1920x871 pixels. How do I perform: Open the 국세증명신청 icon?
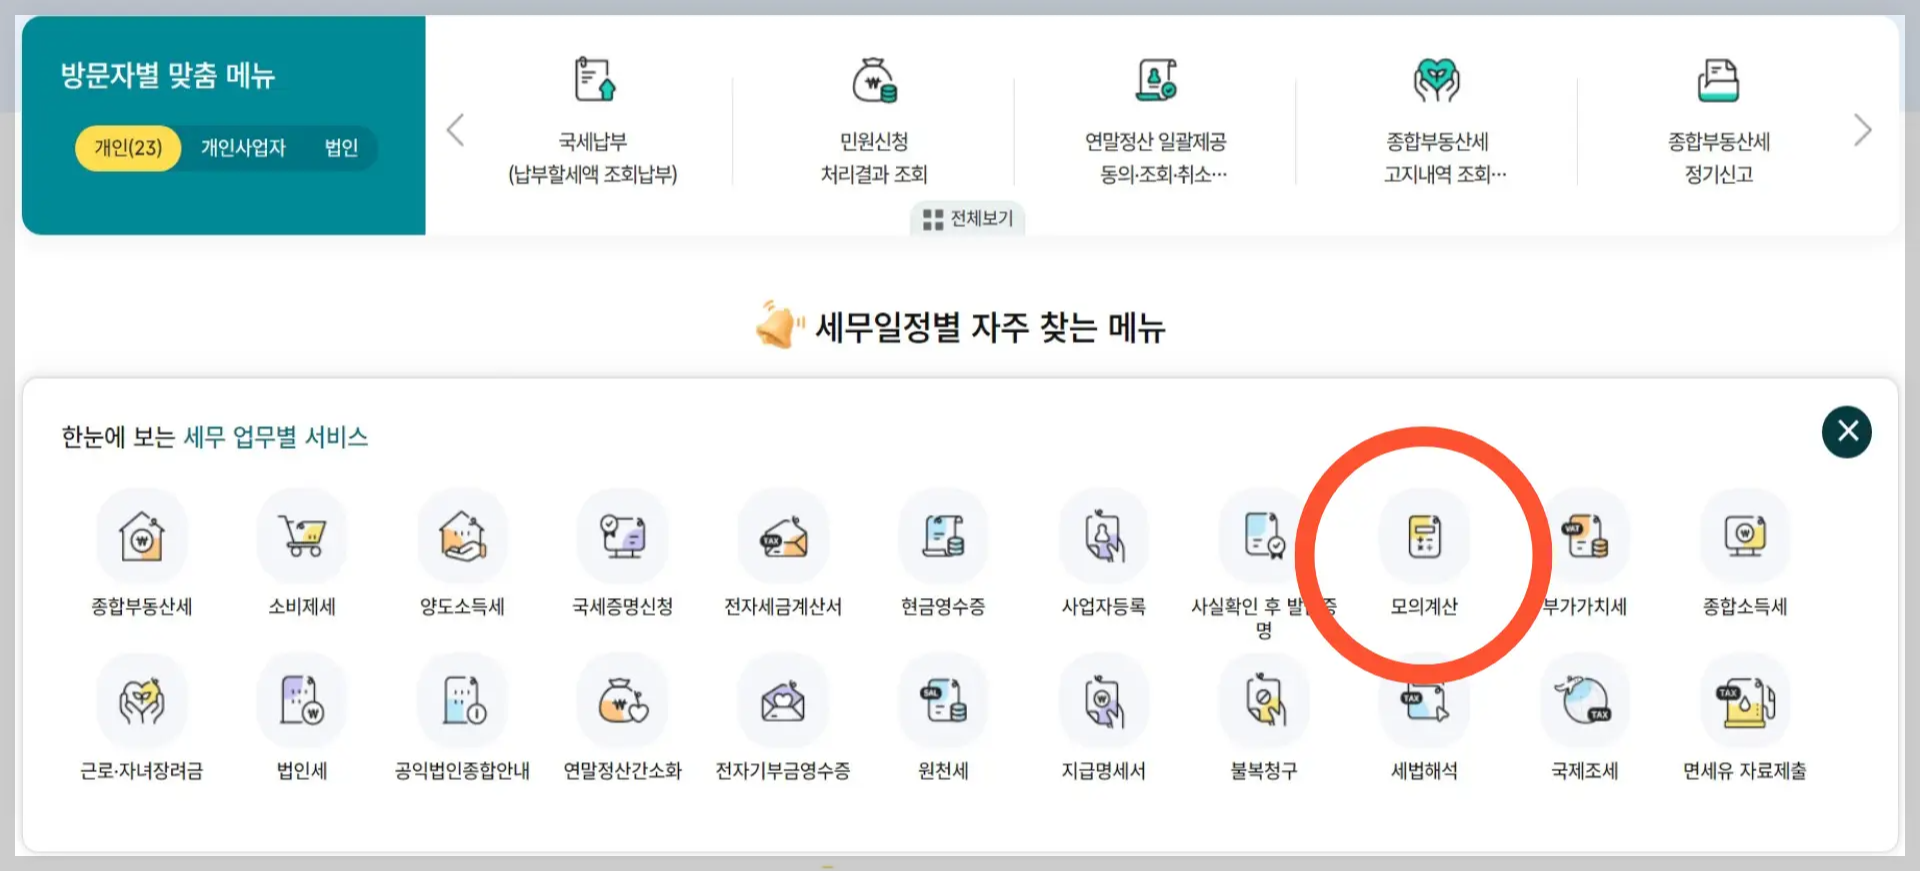pos(622,536)
